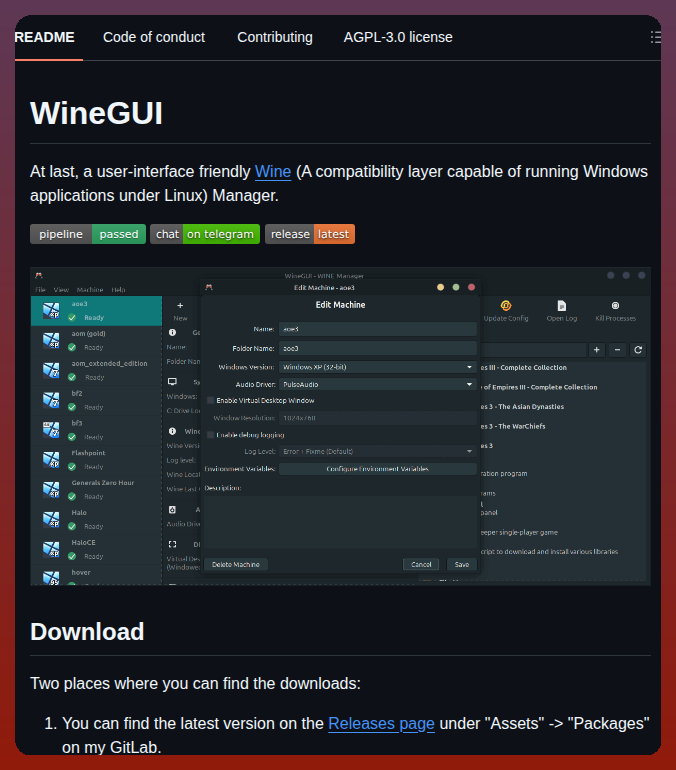This screenshot has width=676, height=770.
Task: In the WineGUI screenshot, open Machine menu
Action: point(90,290)
